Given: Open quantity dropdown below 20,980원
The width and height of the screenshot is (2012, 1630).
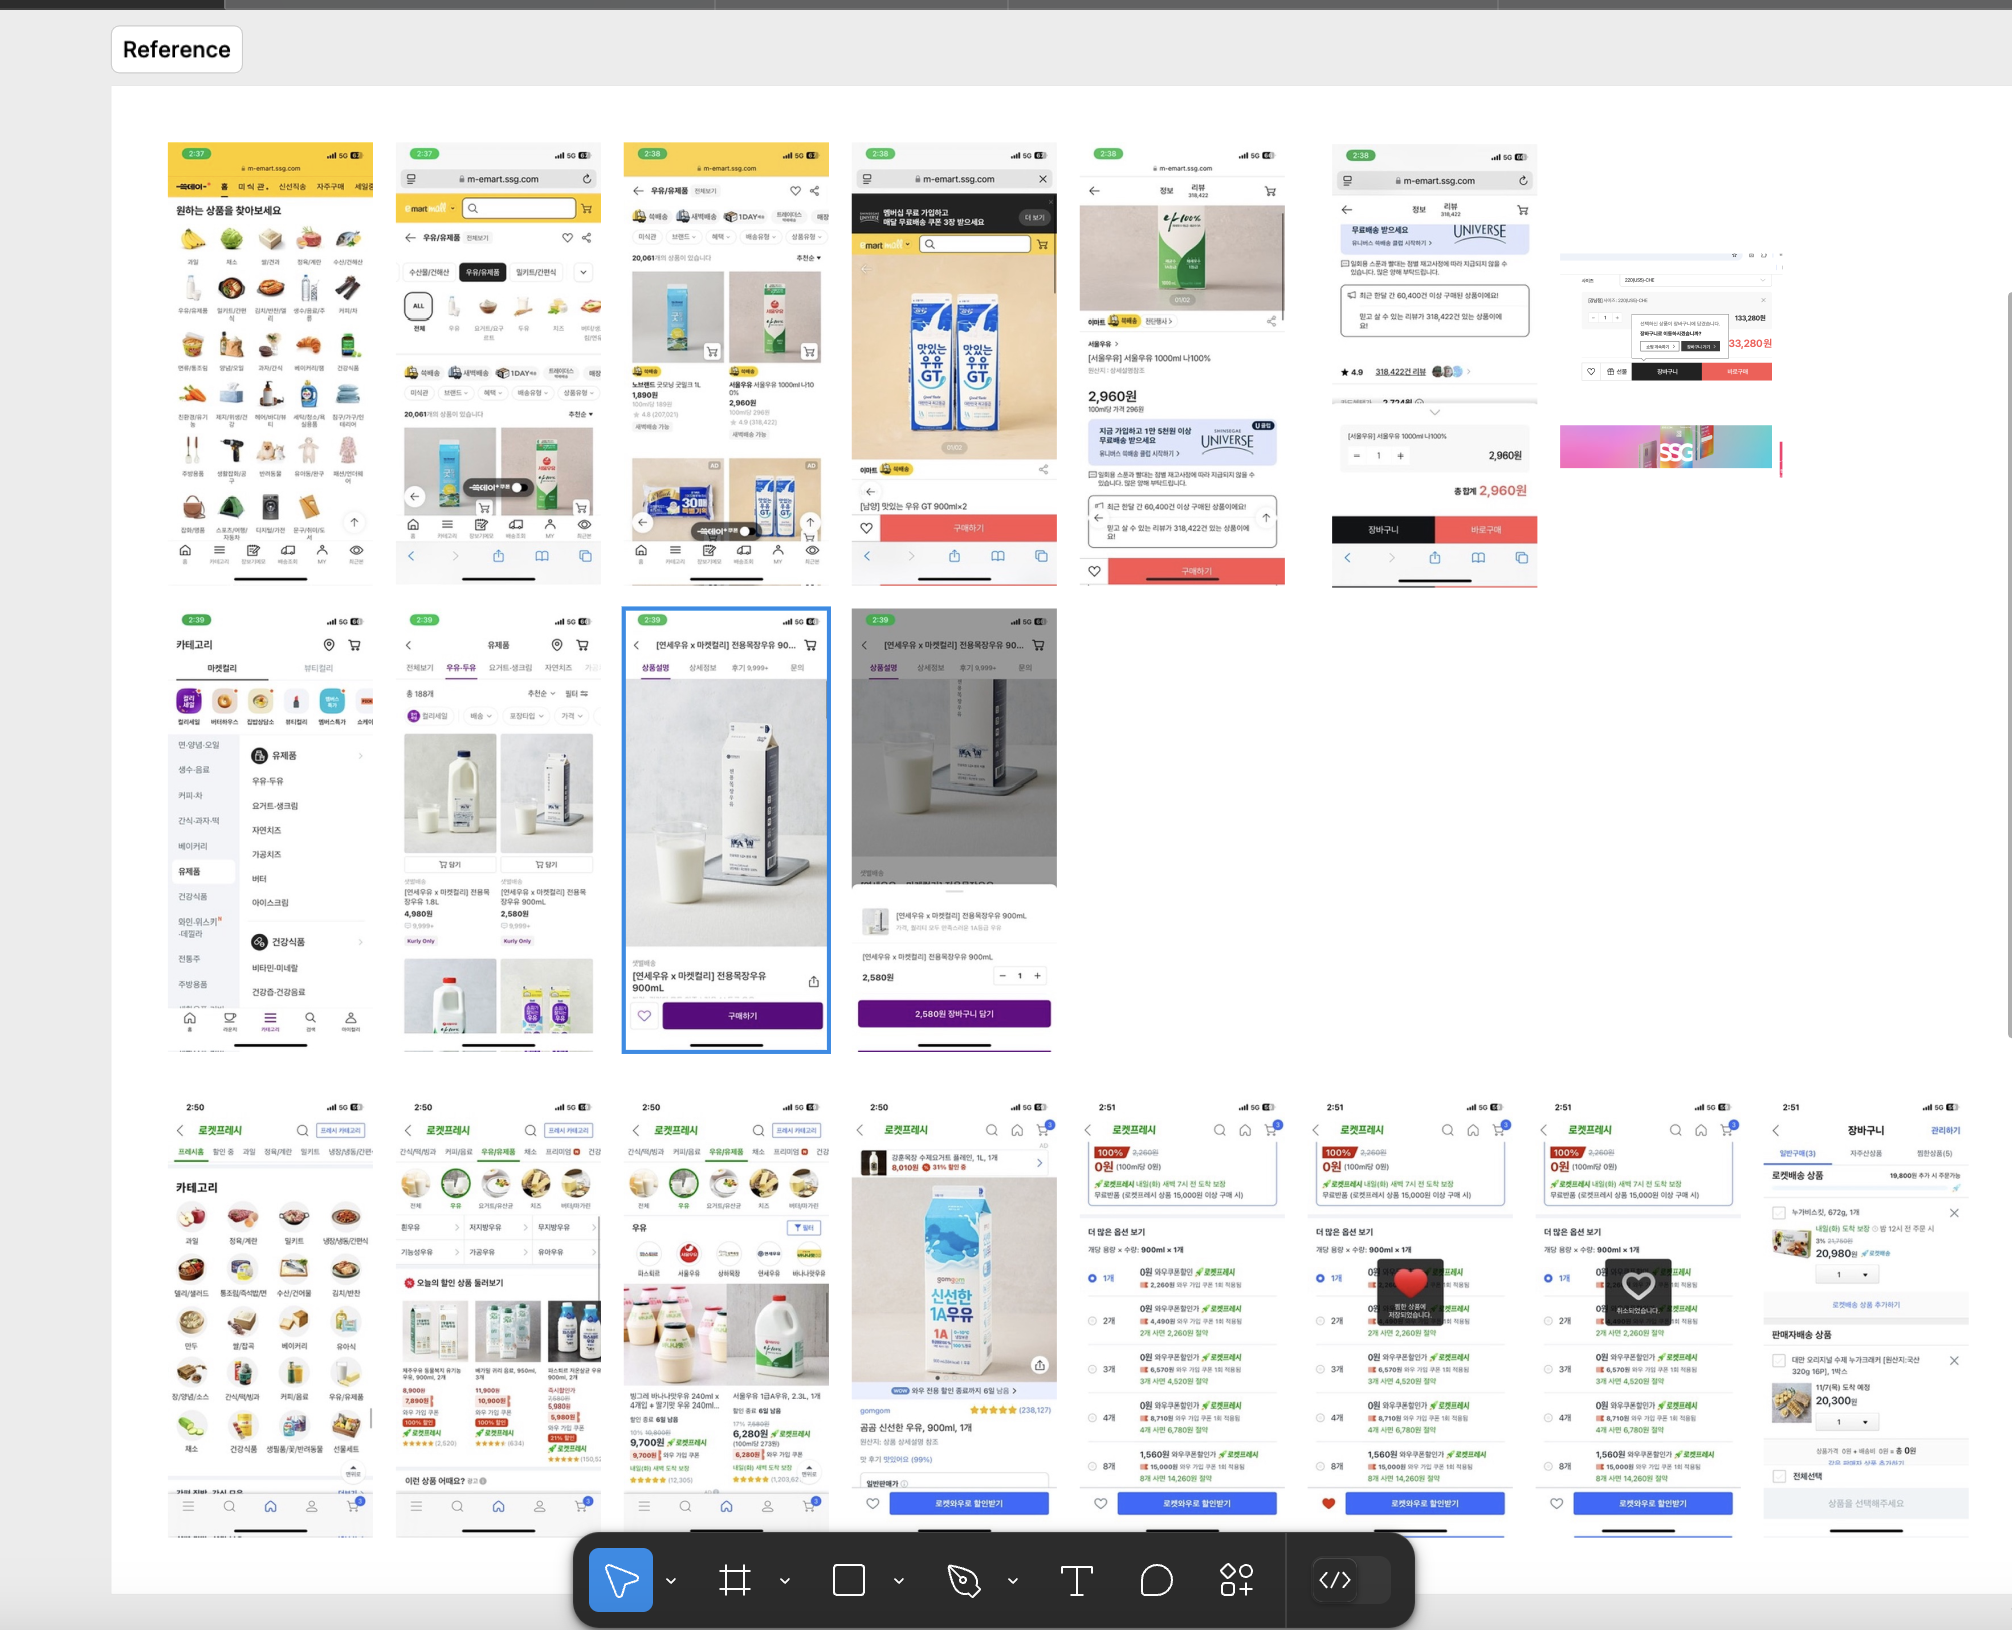Looking at the screenshot, I should [1847, 1275].
